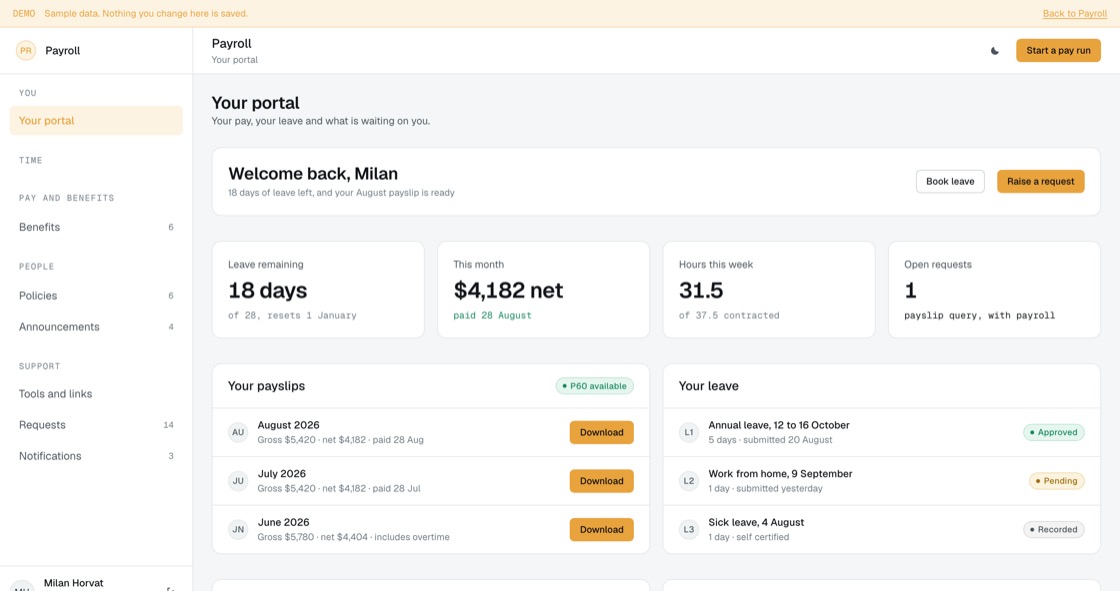Click the This month $4,182 net card
1120x591 pixels.
click(x=544, y=289)
